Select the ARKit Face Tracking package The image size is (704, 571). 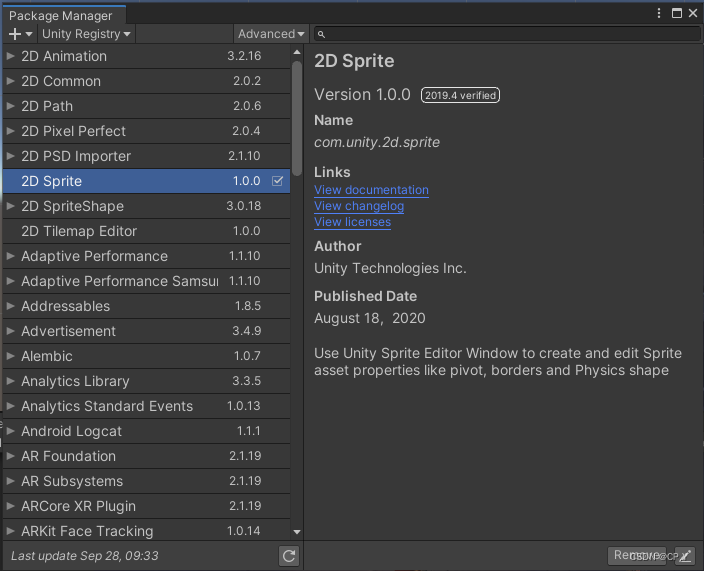pos(146,531)
